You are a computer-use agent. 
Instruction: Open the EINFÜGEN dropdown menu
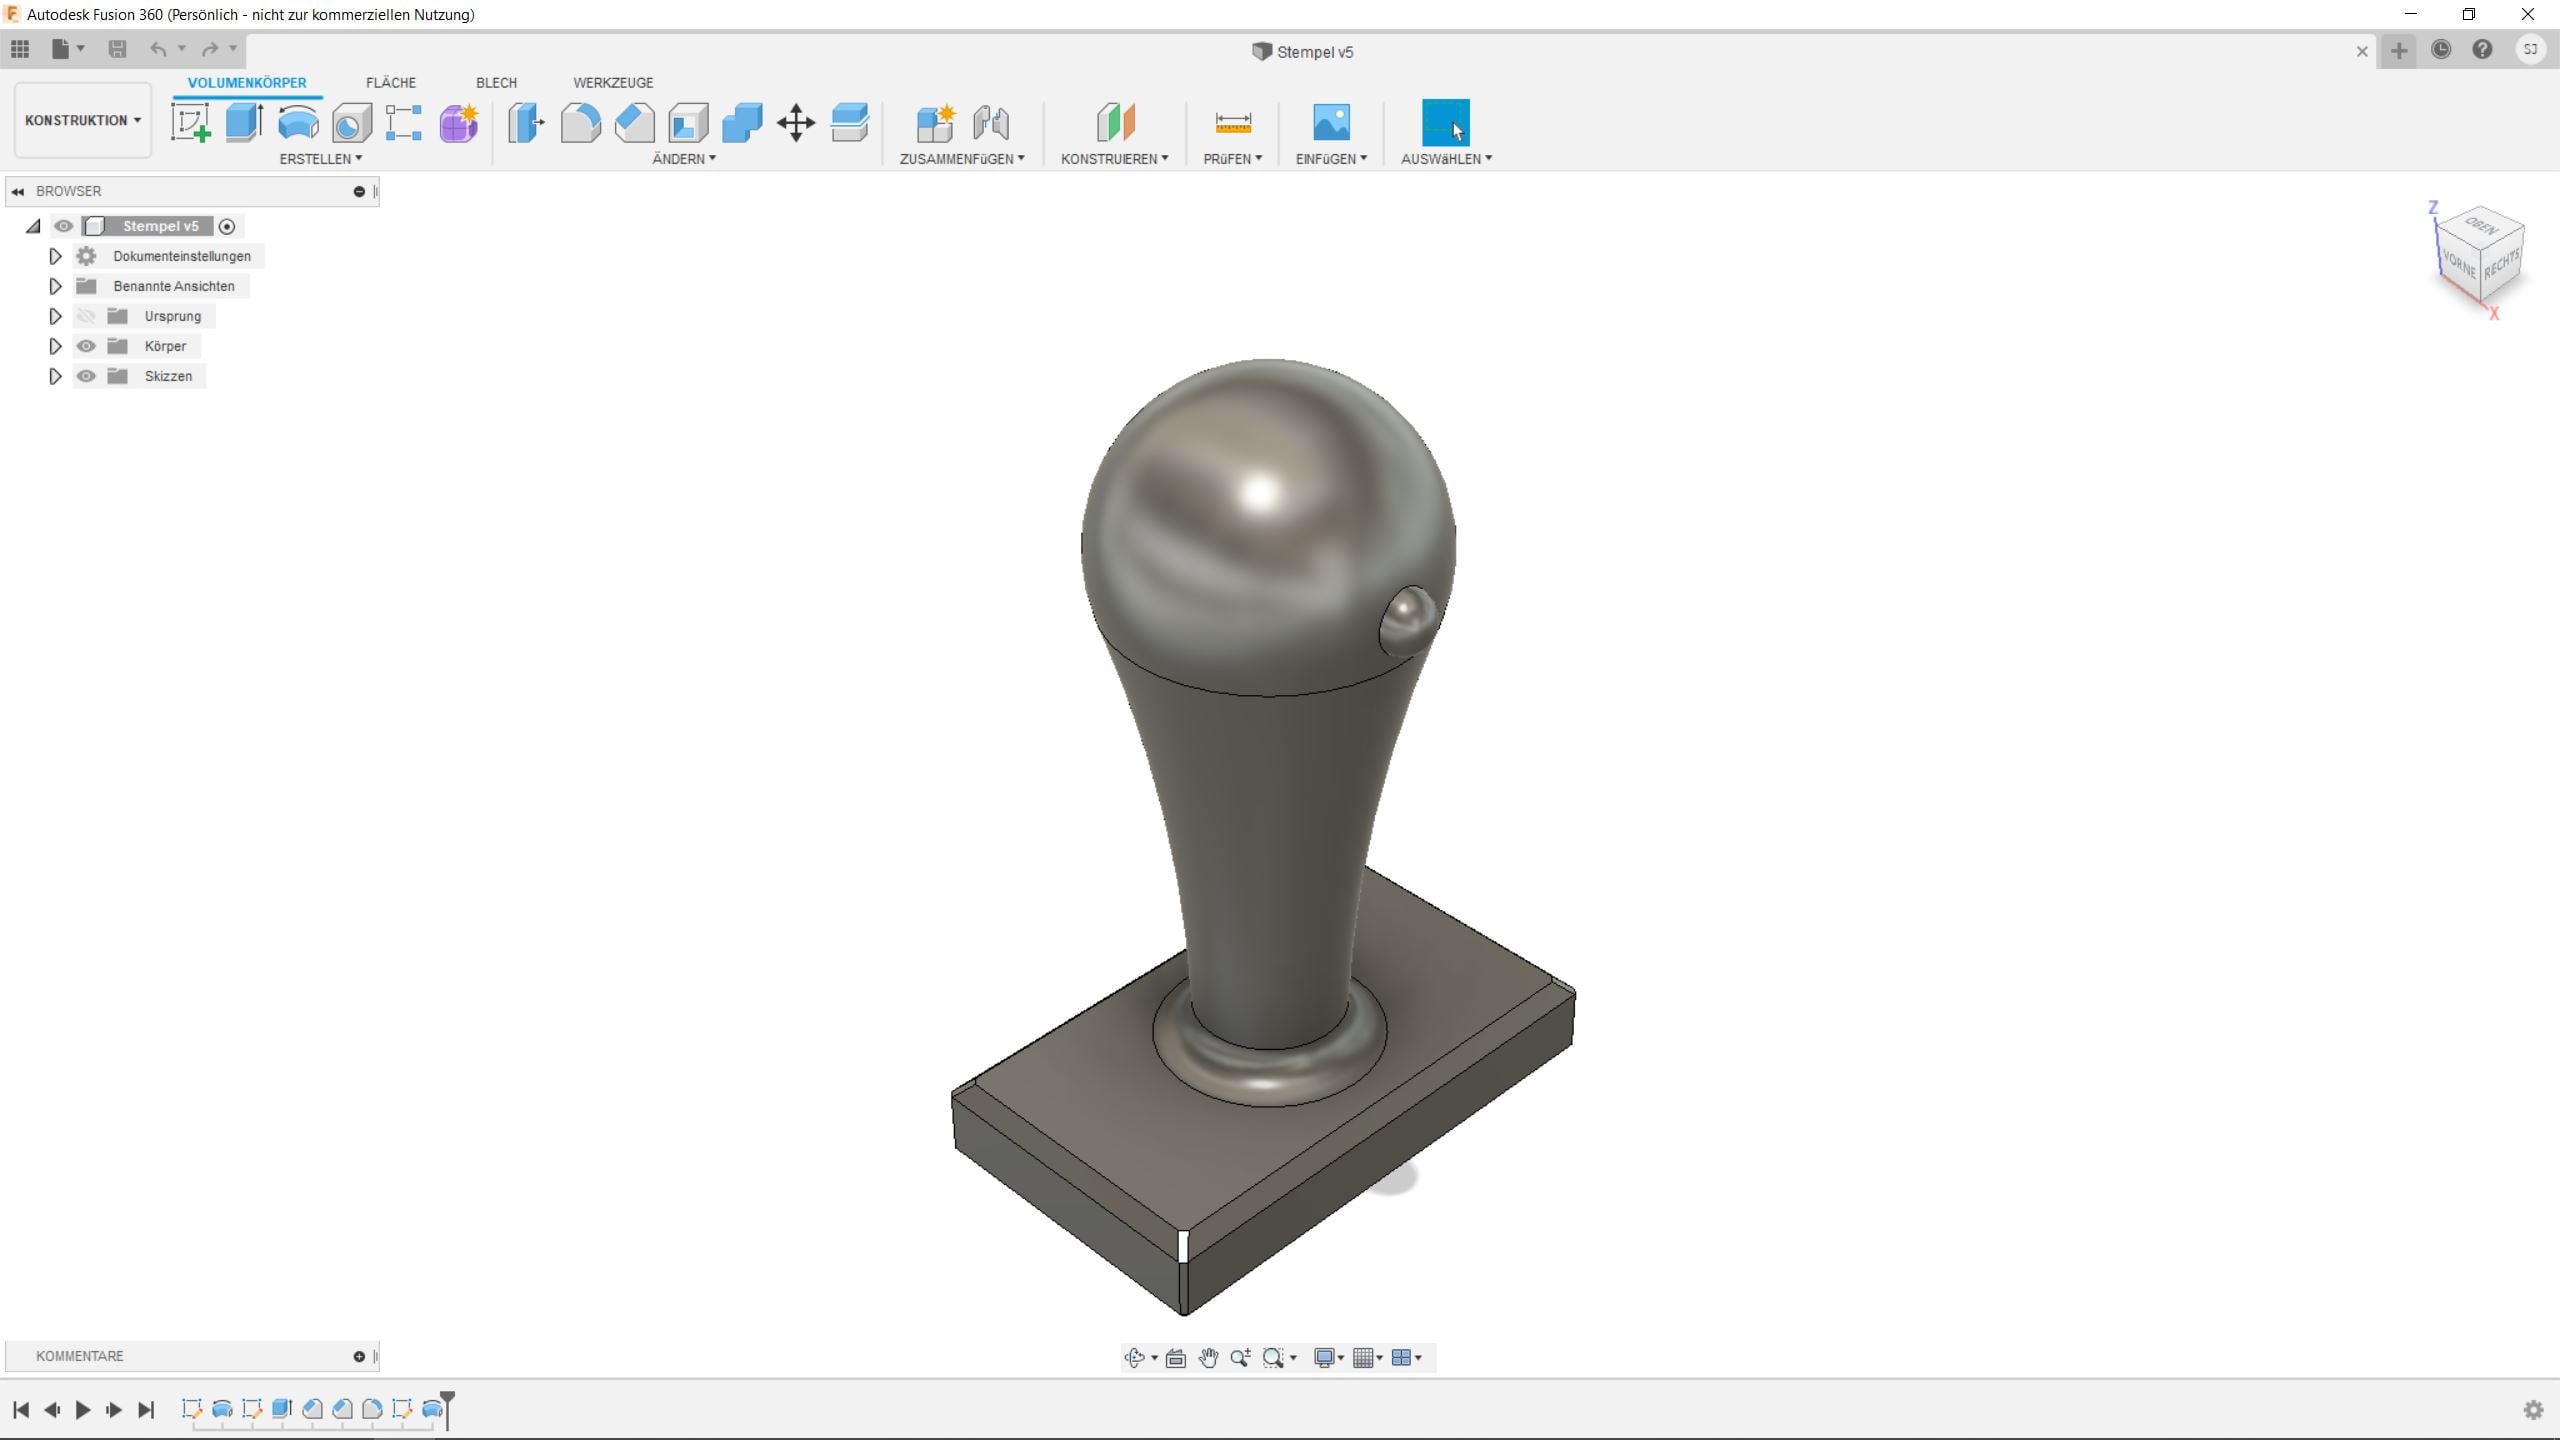tap(1331, 159)
